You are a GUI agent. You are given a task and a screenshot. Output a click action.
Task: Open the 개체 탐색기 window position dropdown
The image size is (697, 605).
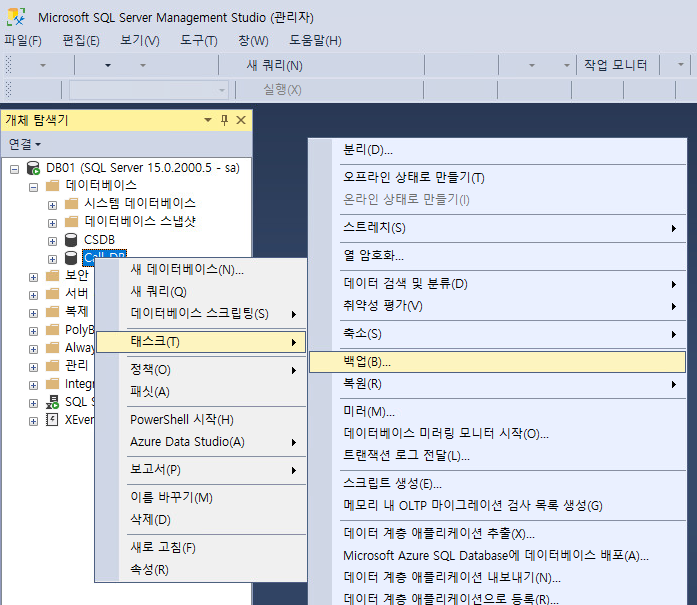pos(208,120)
